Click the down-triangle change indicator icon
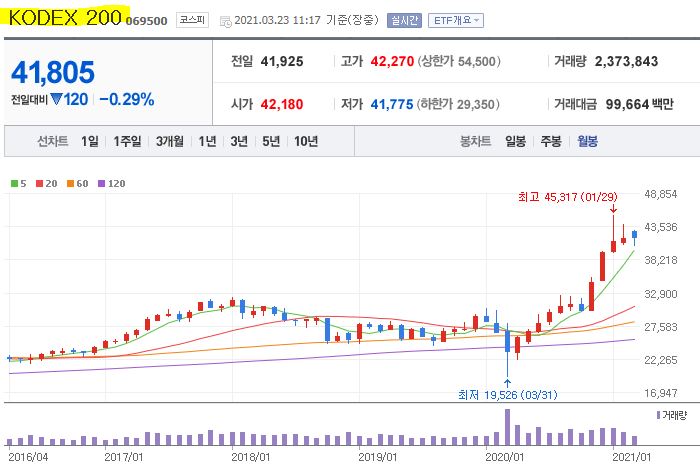 [x=56, y=99]
